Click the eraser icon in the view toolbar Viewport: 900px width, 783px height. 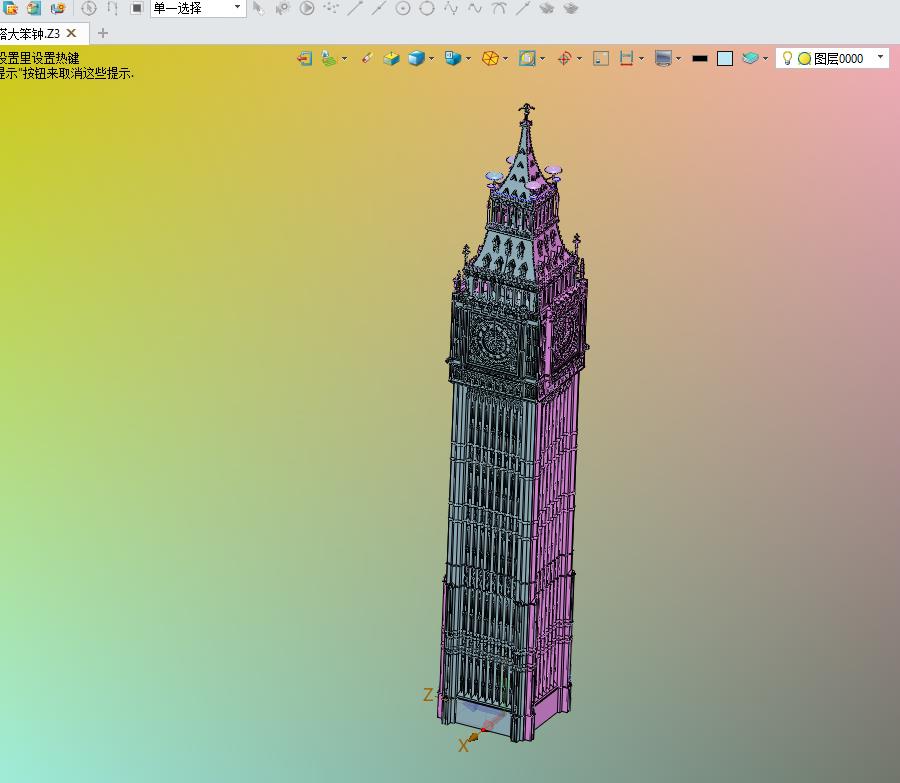pyautogui.click(x=367, y=58)
